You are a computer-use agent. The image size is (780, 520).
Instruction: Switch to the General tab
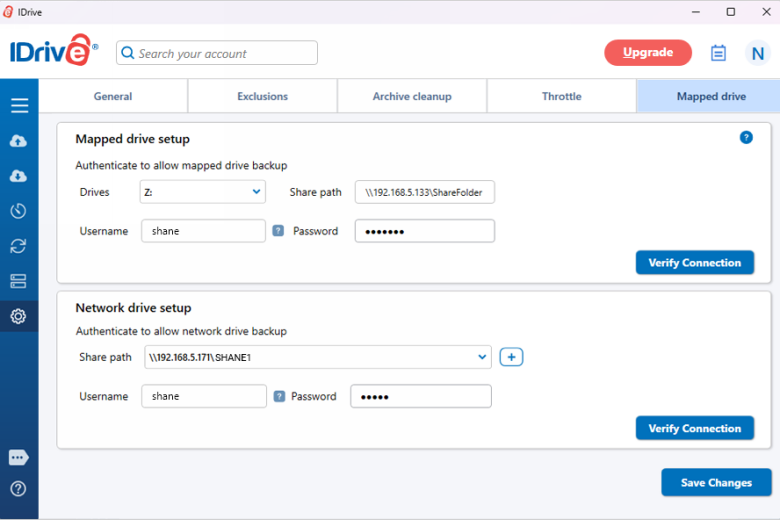[113, 96]
